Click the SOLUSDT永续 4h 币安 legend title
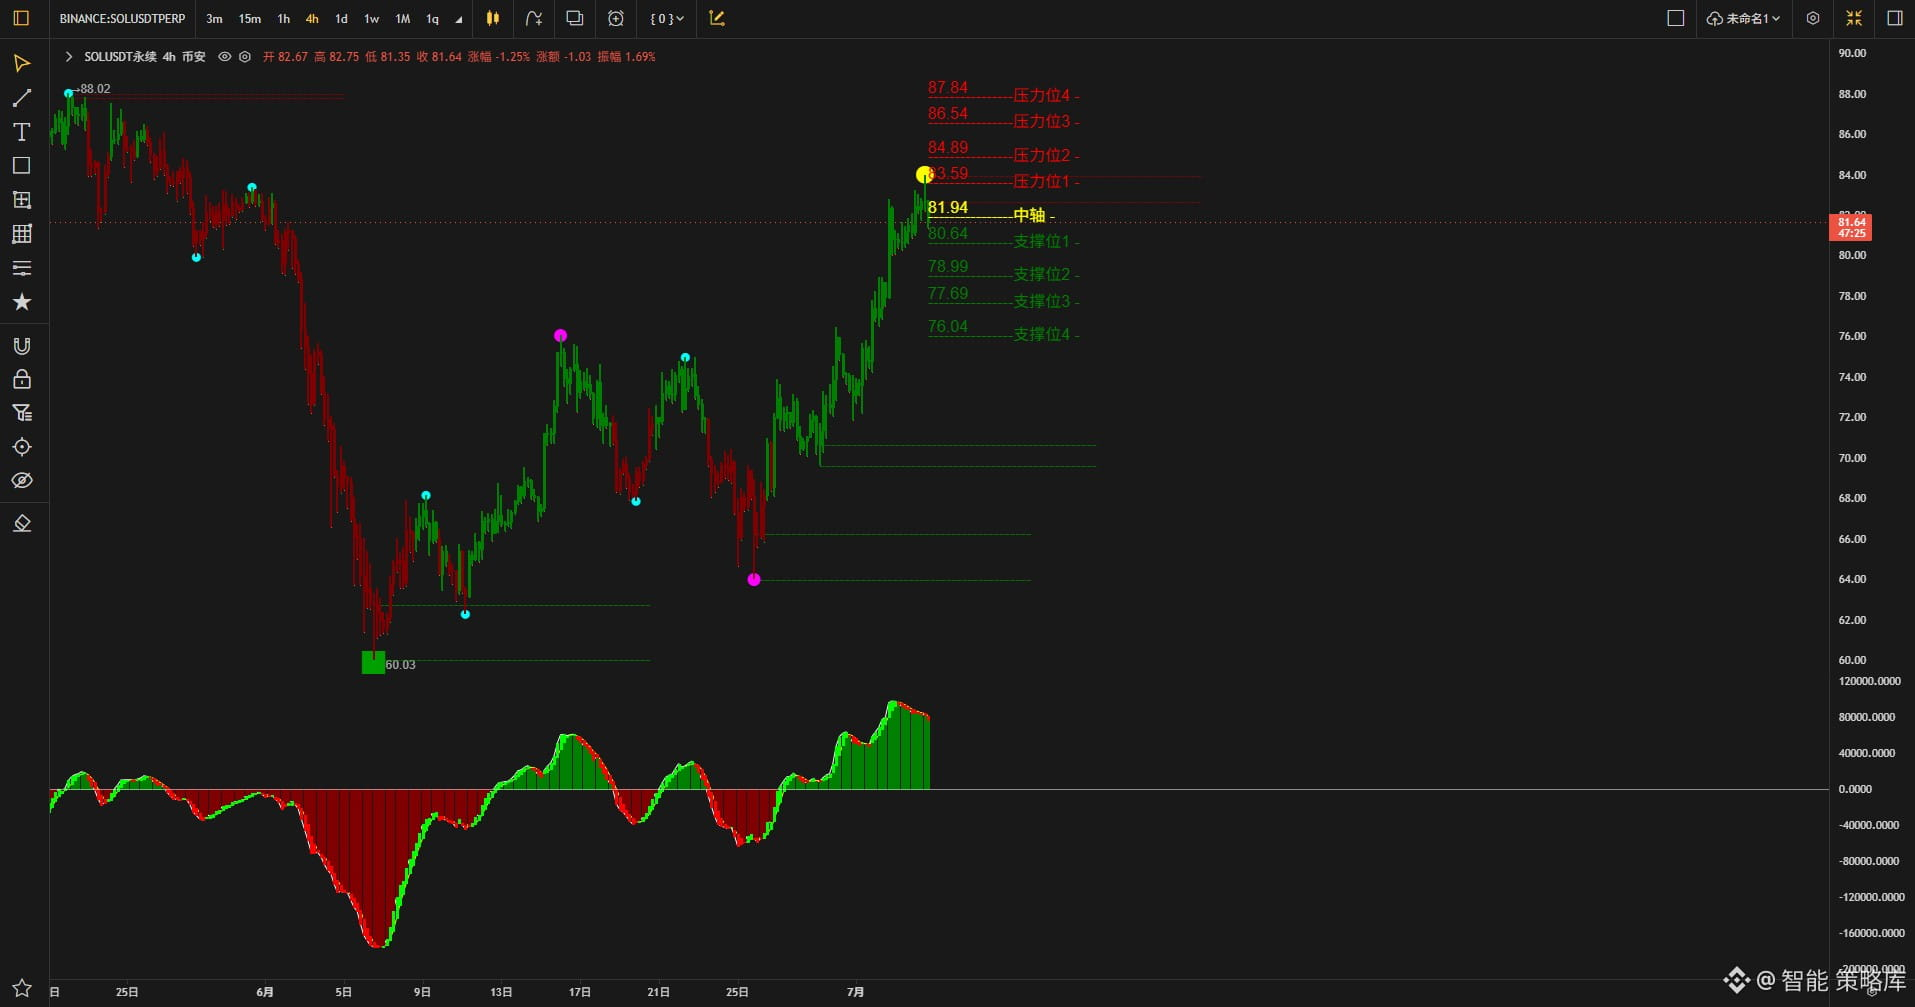 [x=144, y=57]
